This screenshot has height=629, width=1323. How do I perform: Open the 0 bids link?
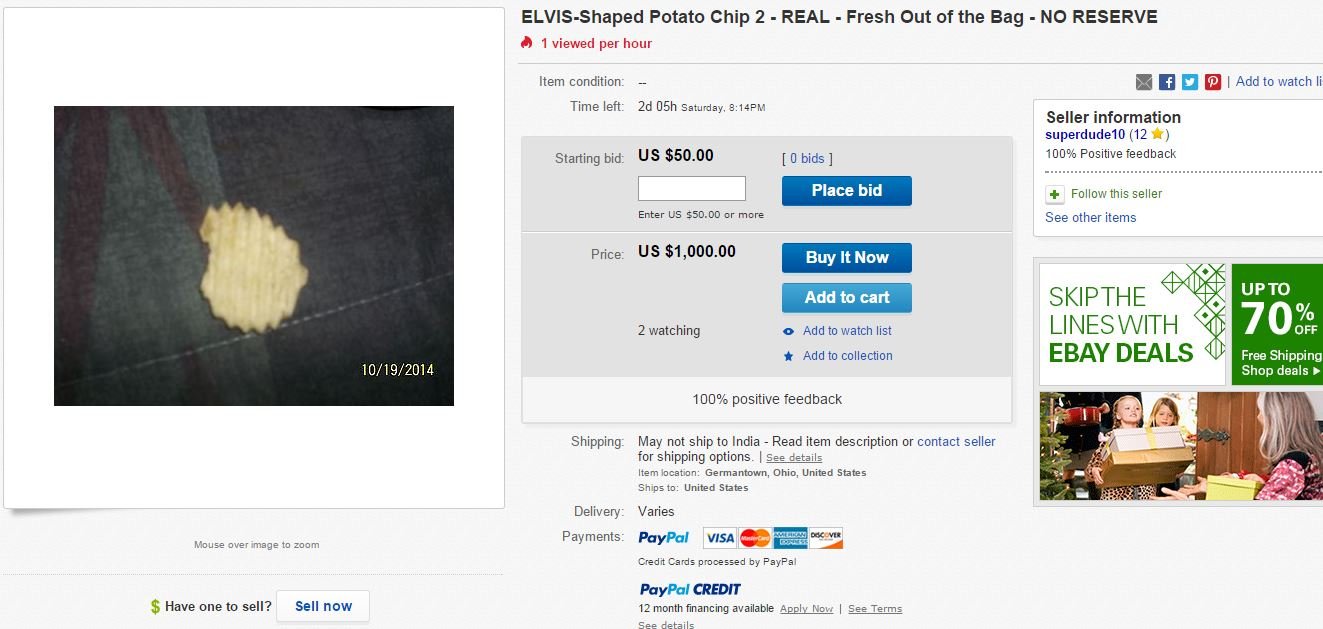(x=807, y=158)
